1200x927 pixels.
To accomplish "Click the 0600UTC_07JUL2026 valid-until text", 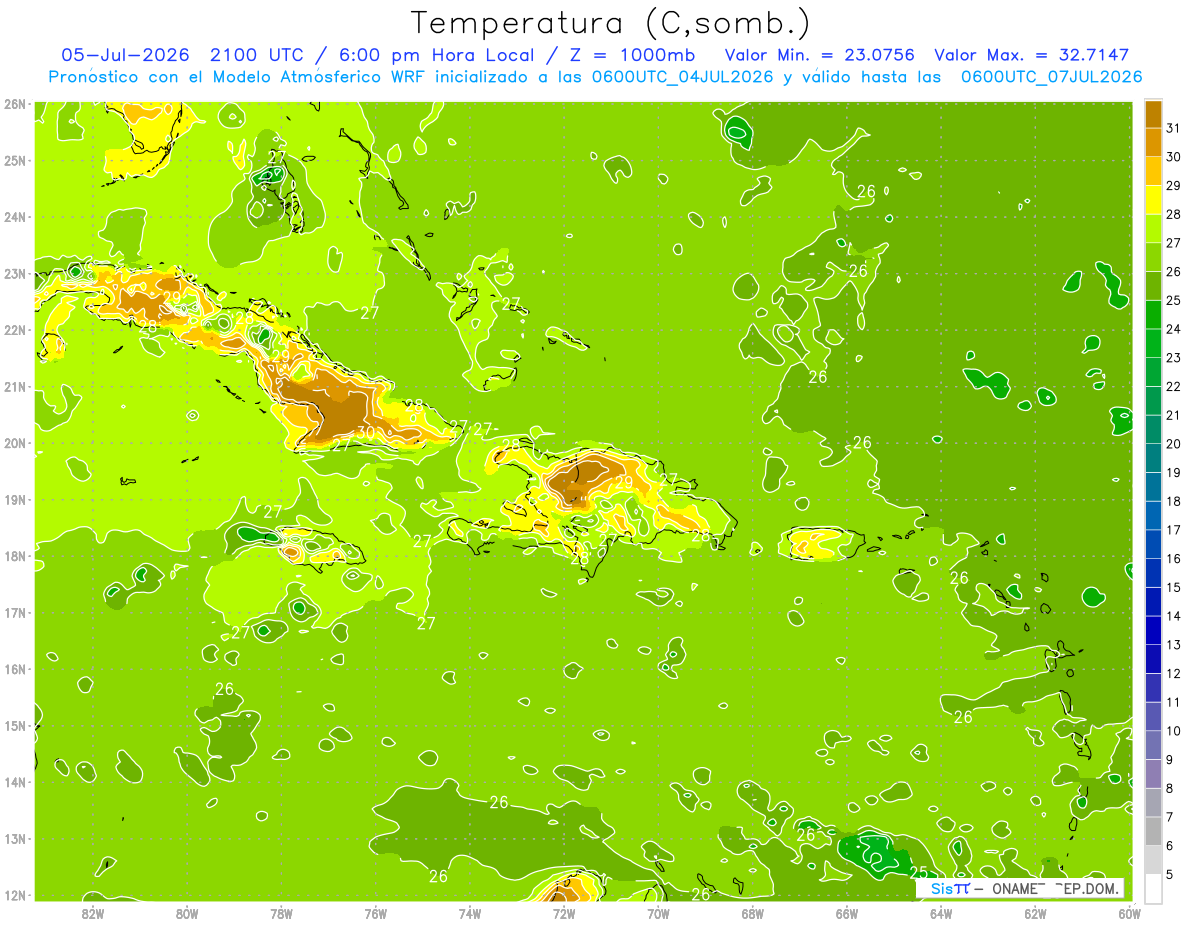I will tap(1051, 77).
